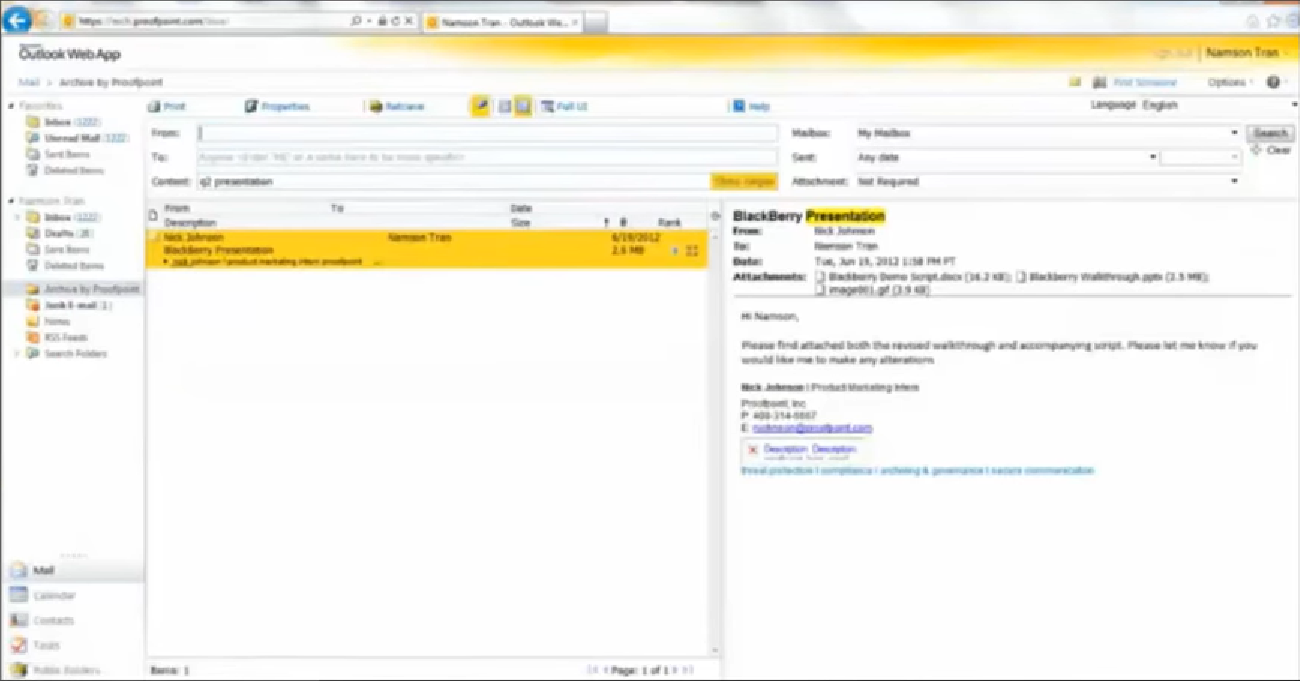
Task: Open Public Folders in navigation pane
Action: 72,670
